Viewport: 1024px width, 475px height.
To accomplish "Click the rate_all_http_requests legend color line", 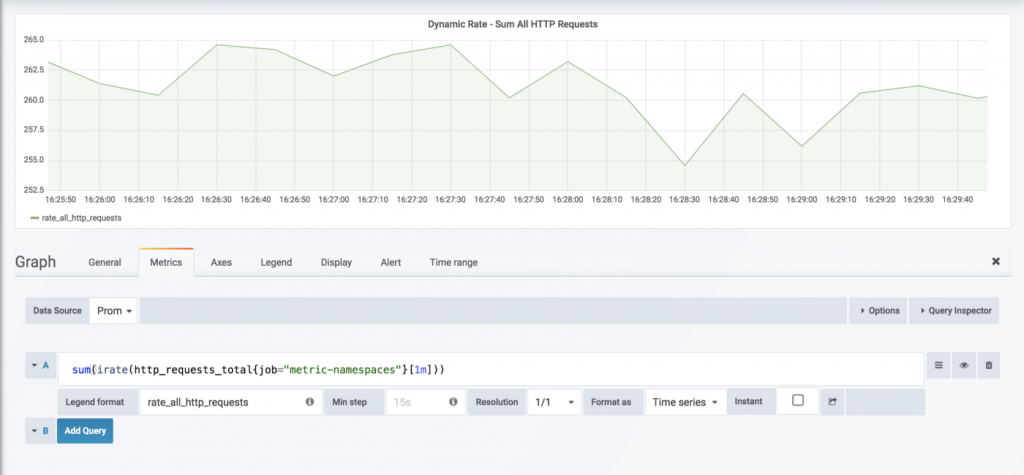I will coord(35,216).
